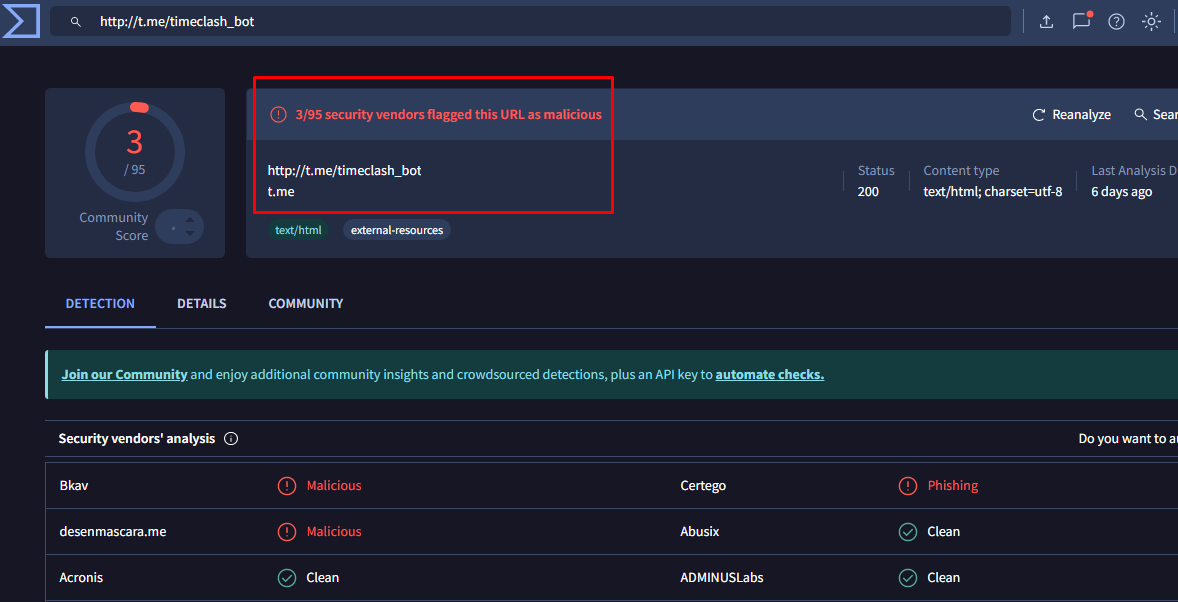Follow the Join our Community link
The width and height of the screenshot is (1178, 602).
click(x=124, y=375)
